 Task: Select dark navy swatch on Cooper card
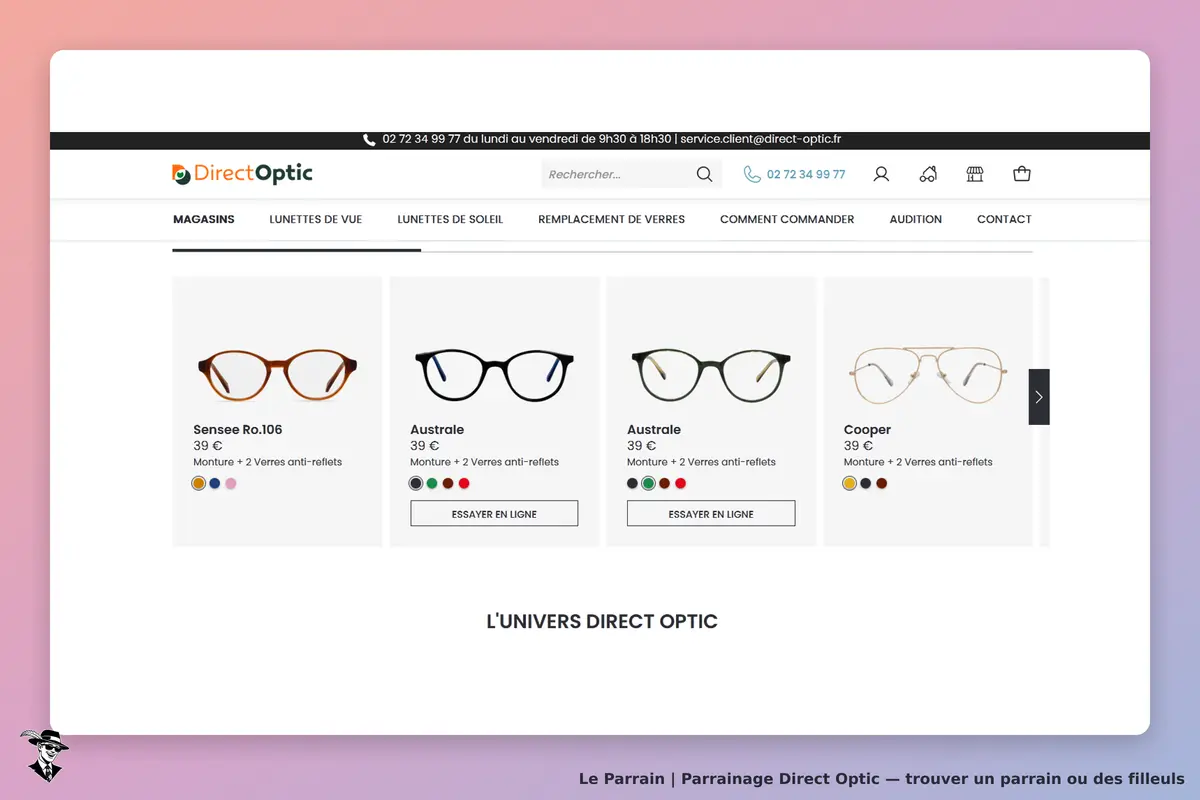point(866,484)
